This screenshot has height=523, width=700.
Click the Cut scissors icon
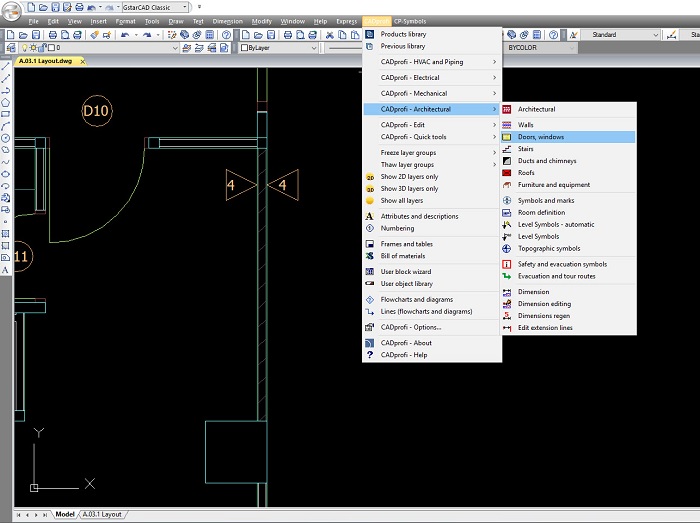click(329, 35)
